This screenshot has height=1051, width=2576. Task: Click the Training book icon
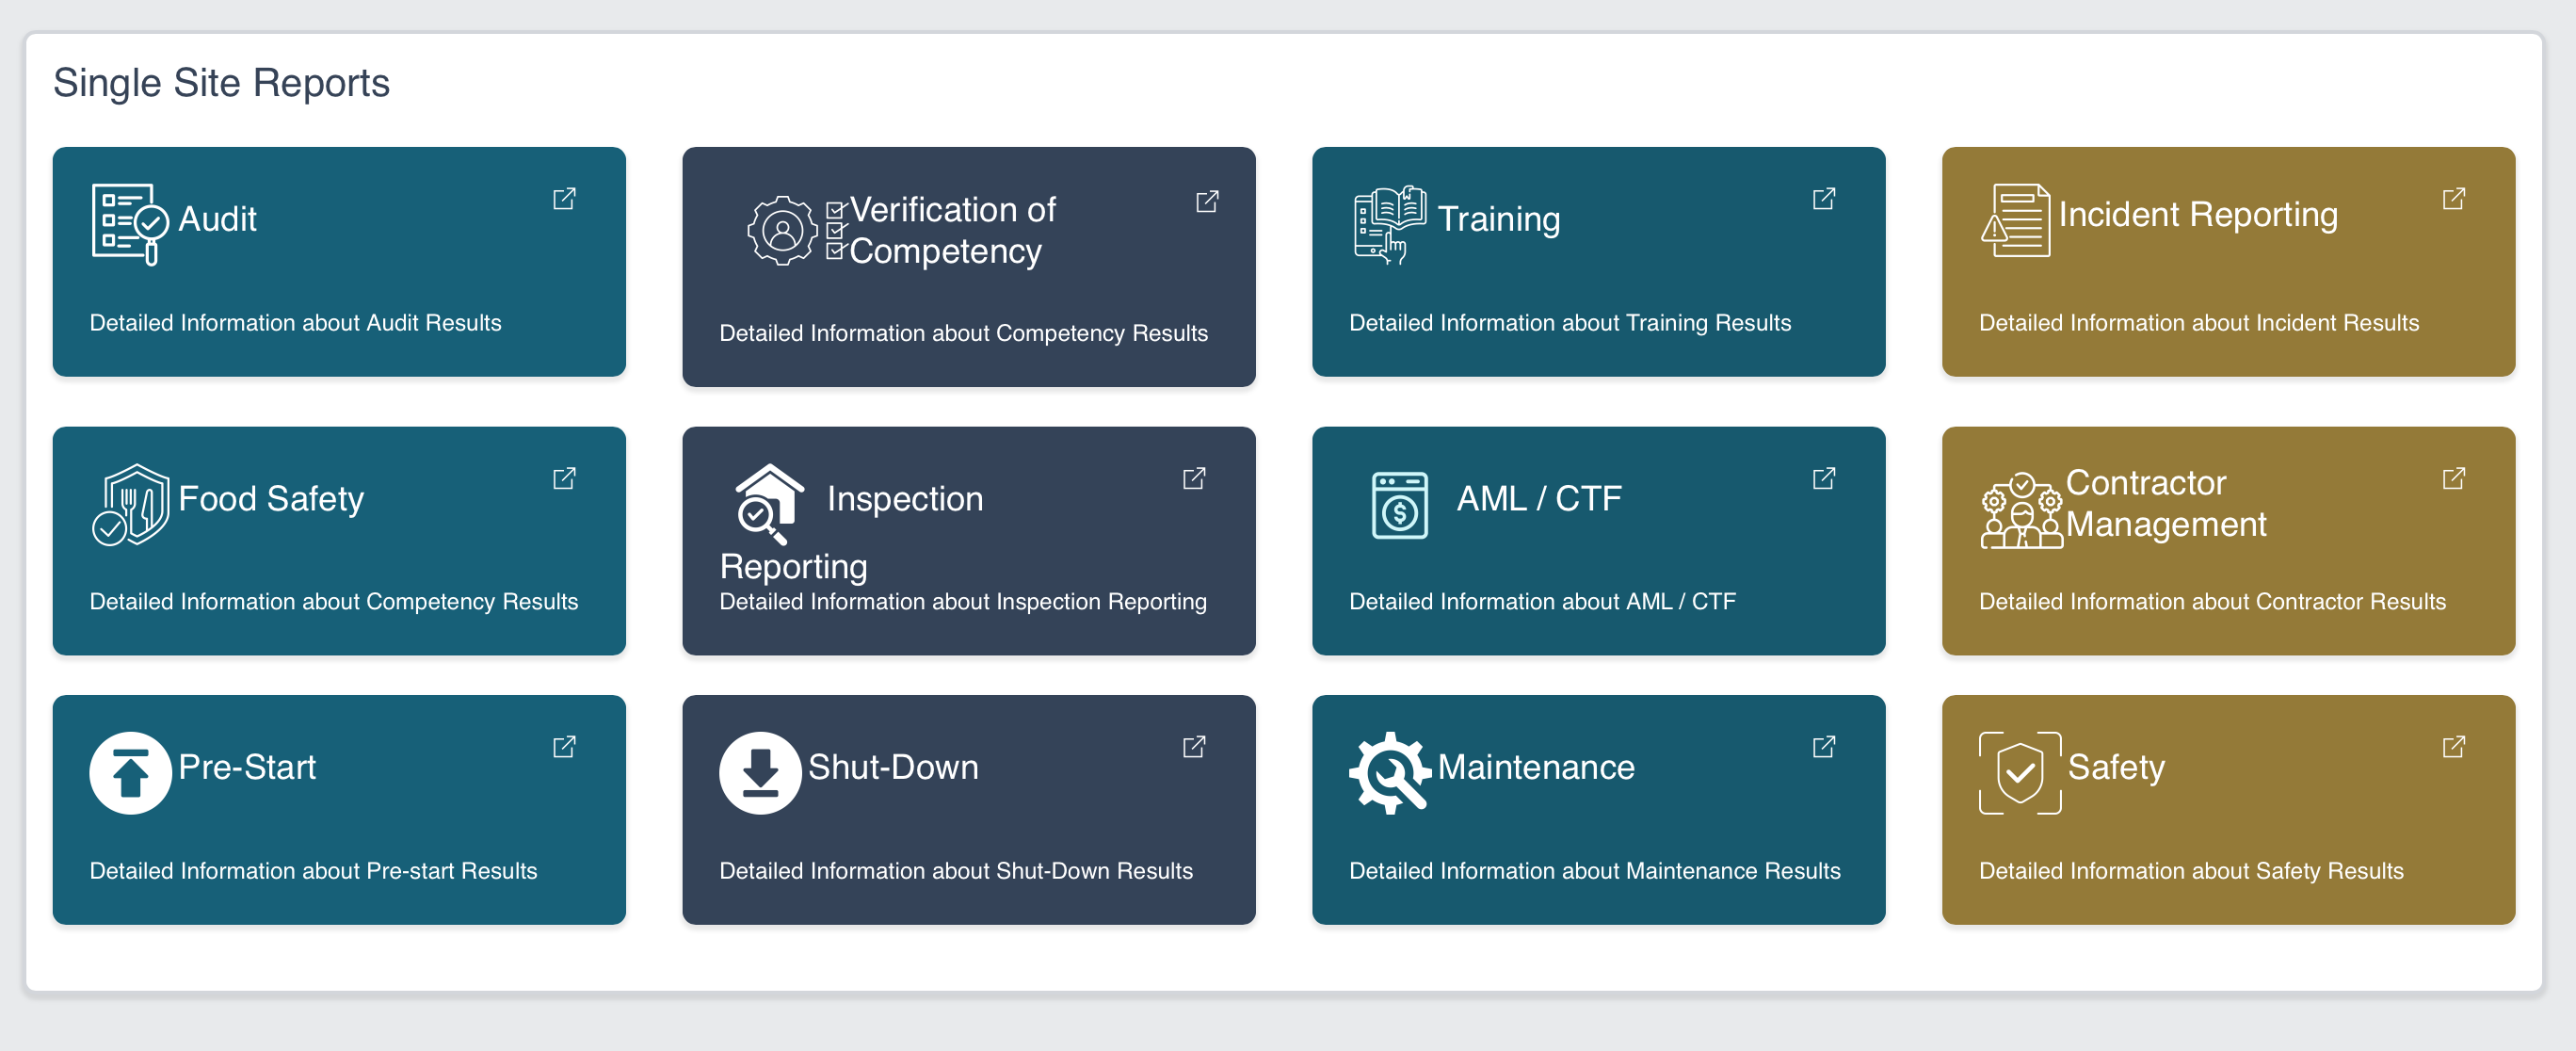1390,224
